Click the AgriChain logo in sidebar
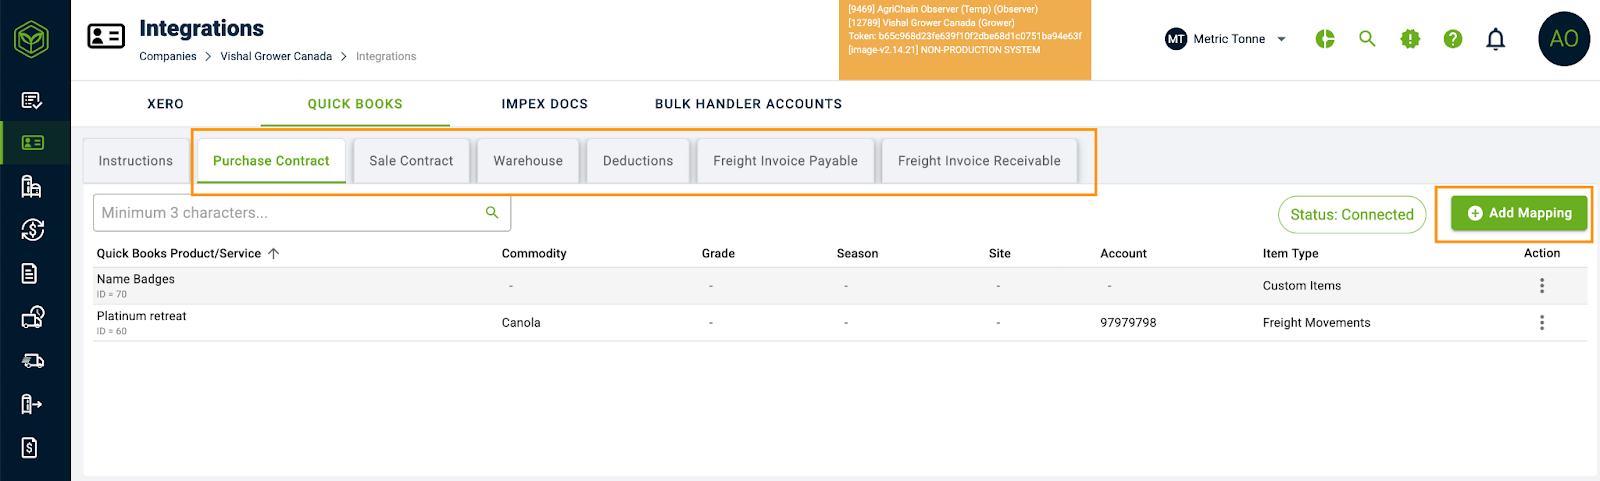Screen dimensions: 1600x481 [32, 40]
